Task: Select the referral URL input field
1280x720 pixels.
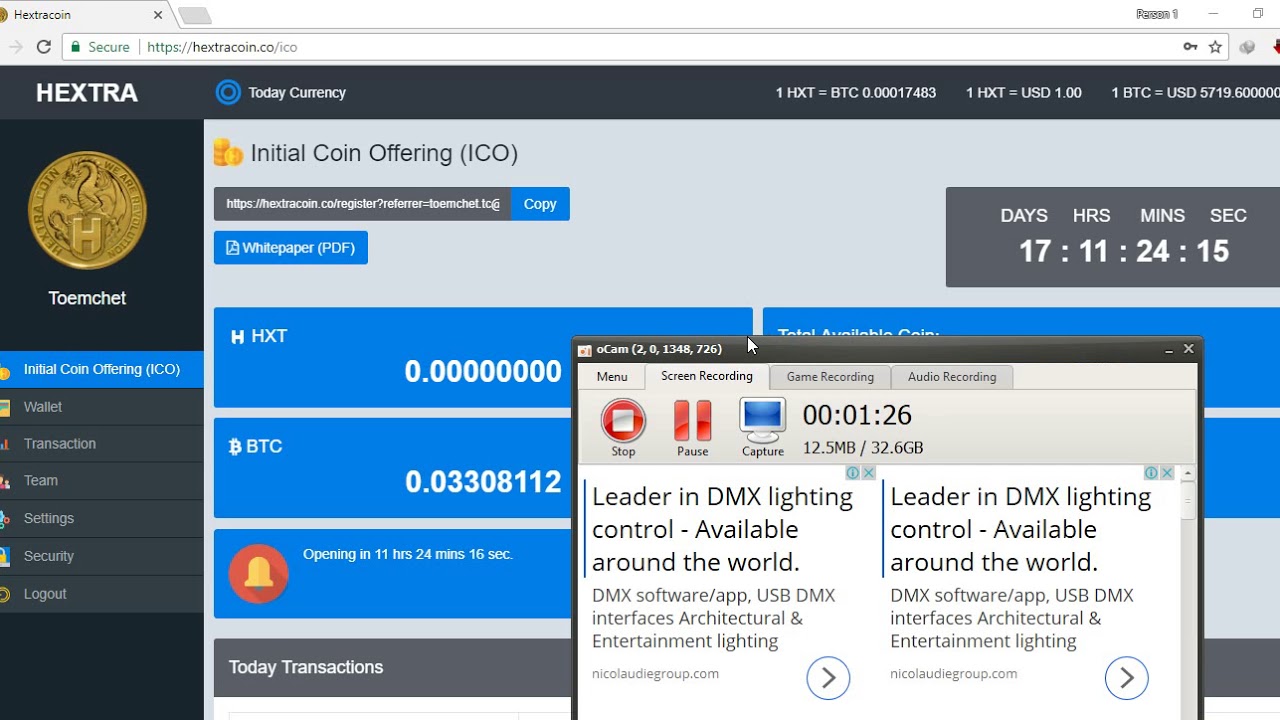Action: (362, 204)
